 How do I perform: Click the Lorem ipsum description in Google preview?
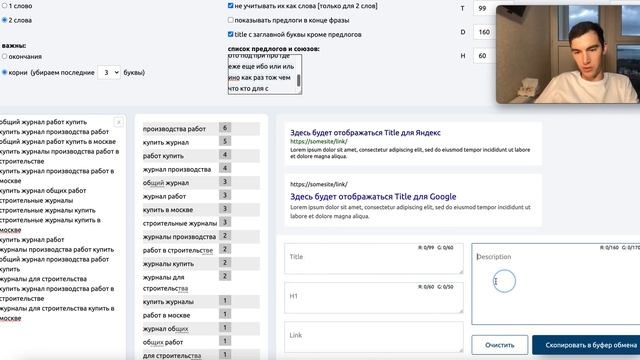(x=410, y=211)
